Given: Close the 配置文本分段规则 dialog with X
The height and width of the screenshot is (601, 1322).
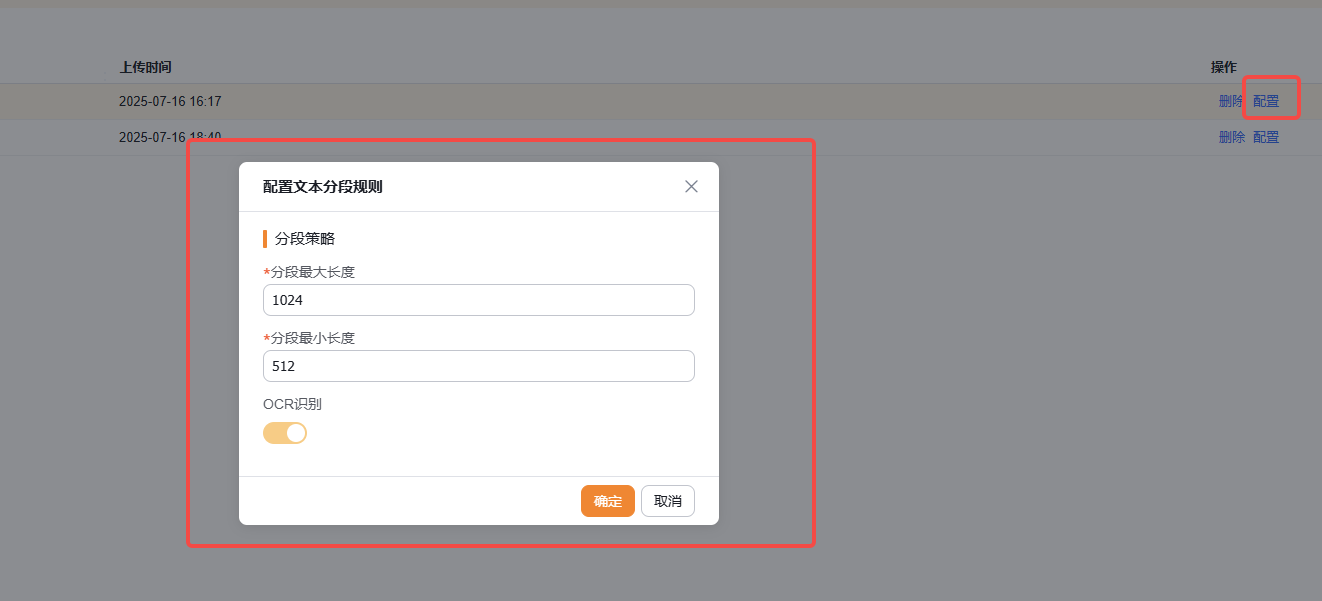Looking at the screenshot, I should click(x=691, y=187).
